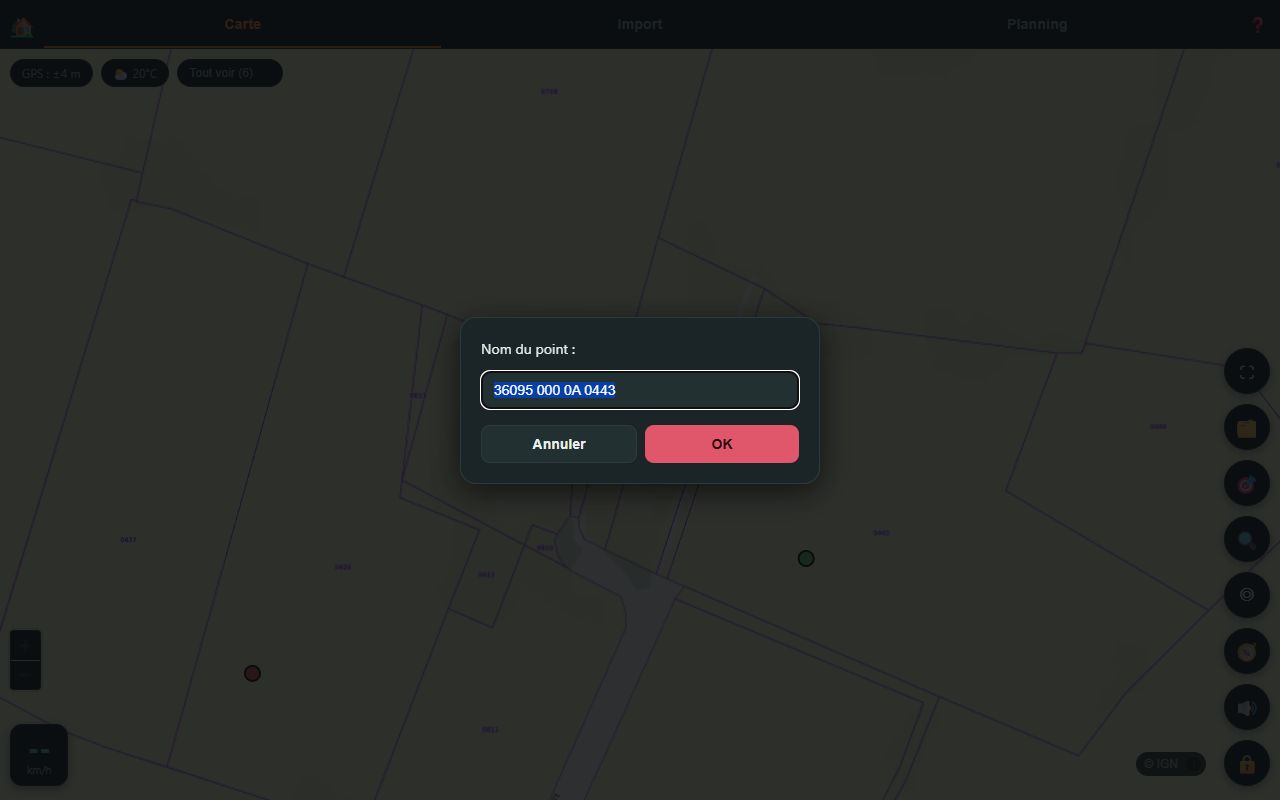Click the green map point marker
Image resolution: width=1280 pixels, height=800 pixels.
tap(806, 559)
